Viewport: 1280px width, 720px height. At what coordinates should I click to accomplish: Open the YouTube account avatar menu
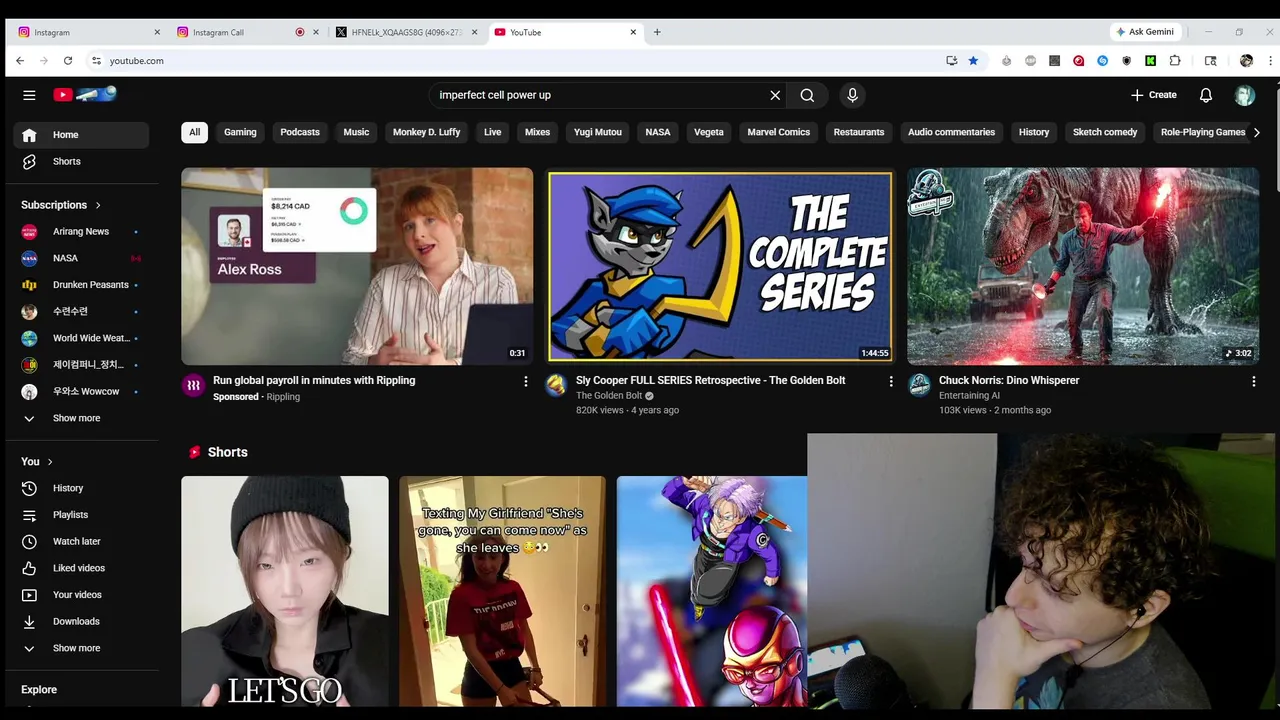[x=1245, y=95]
